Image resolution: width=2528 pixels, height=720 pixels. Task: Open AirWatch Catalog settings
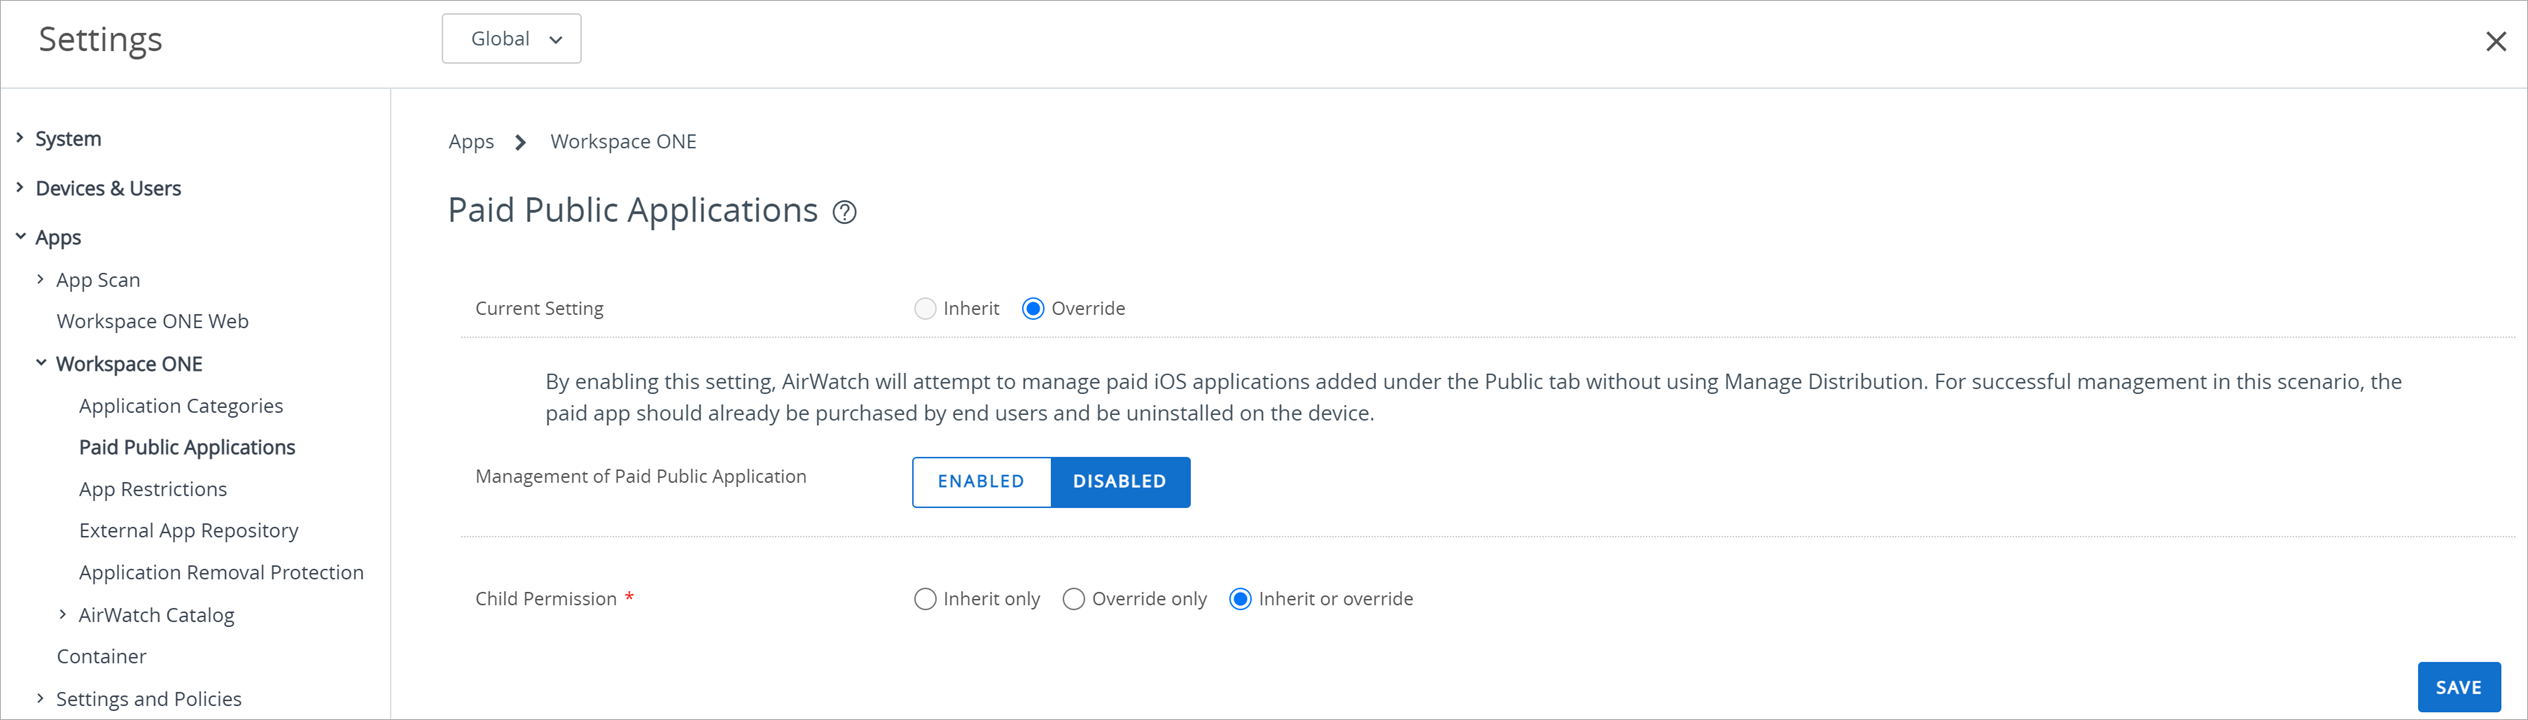[x=156, y=615]
